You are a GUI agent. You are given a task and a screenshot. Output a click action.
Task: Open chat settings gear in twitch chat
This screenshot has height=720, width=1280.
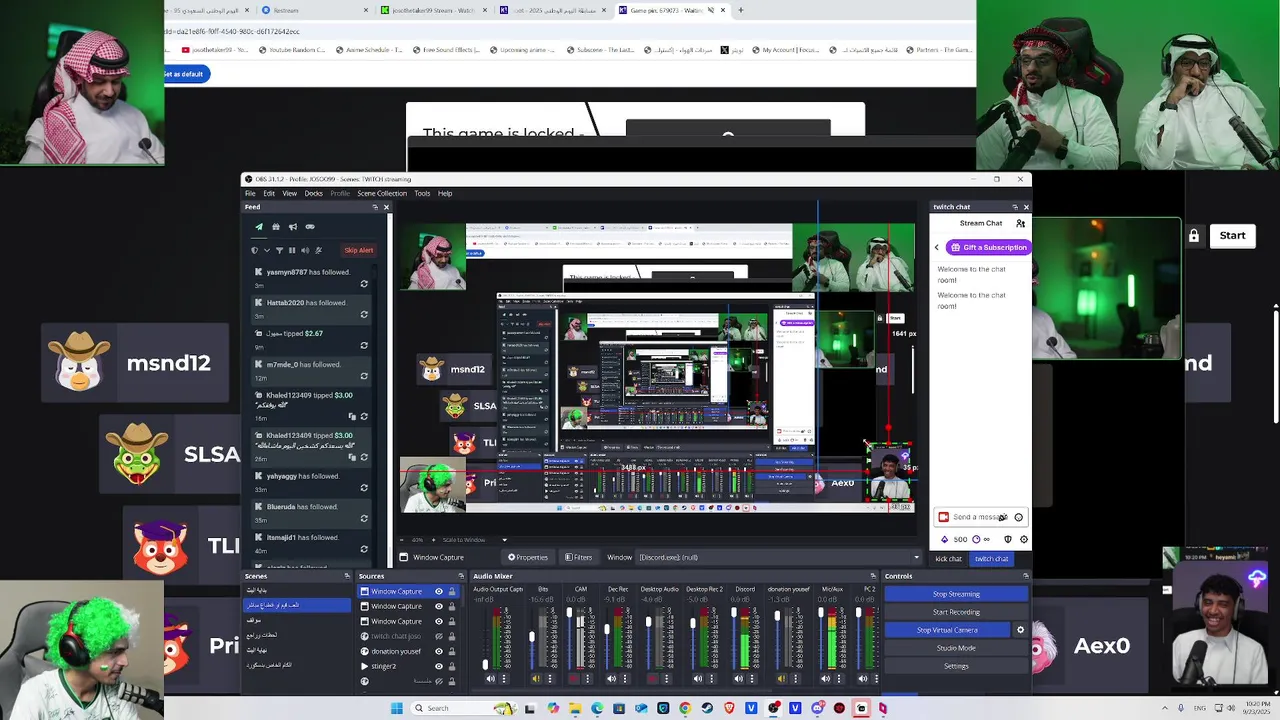(1023, 540)
